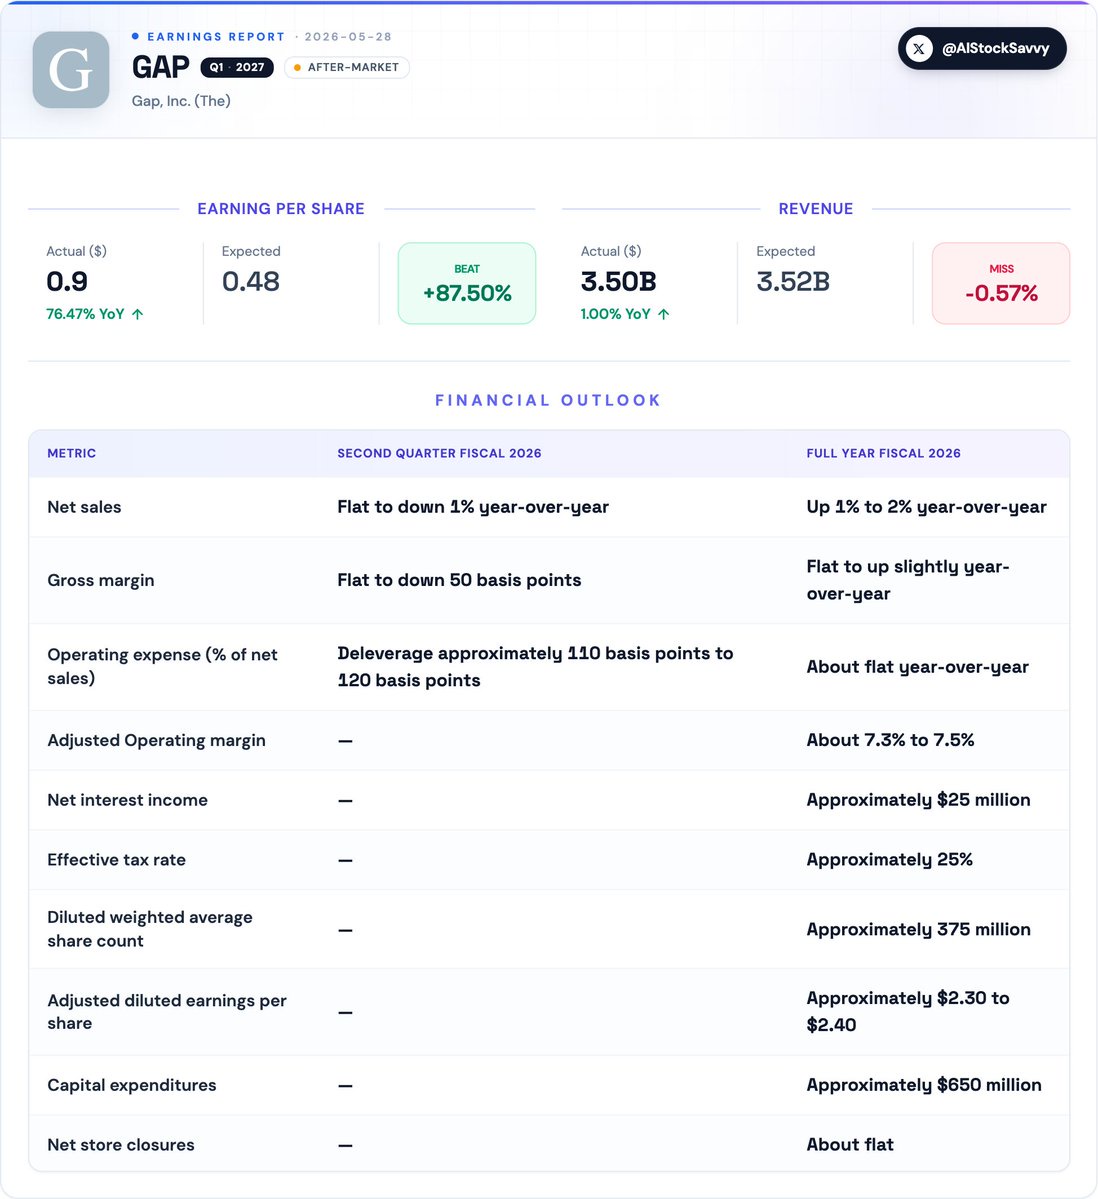Select the MISS -0.57% badge
1098x1199 pixels.
[x=1001, y=283]
